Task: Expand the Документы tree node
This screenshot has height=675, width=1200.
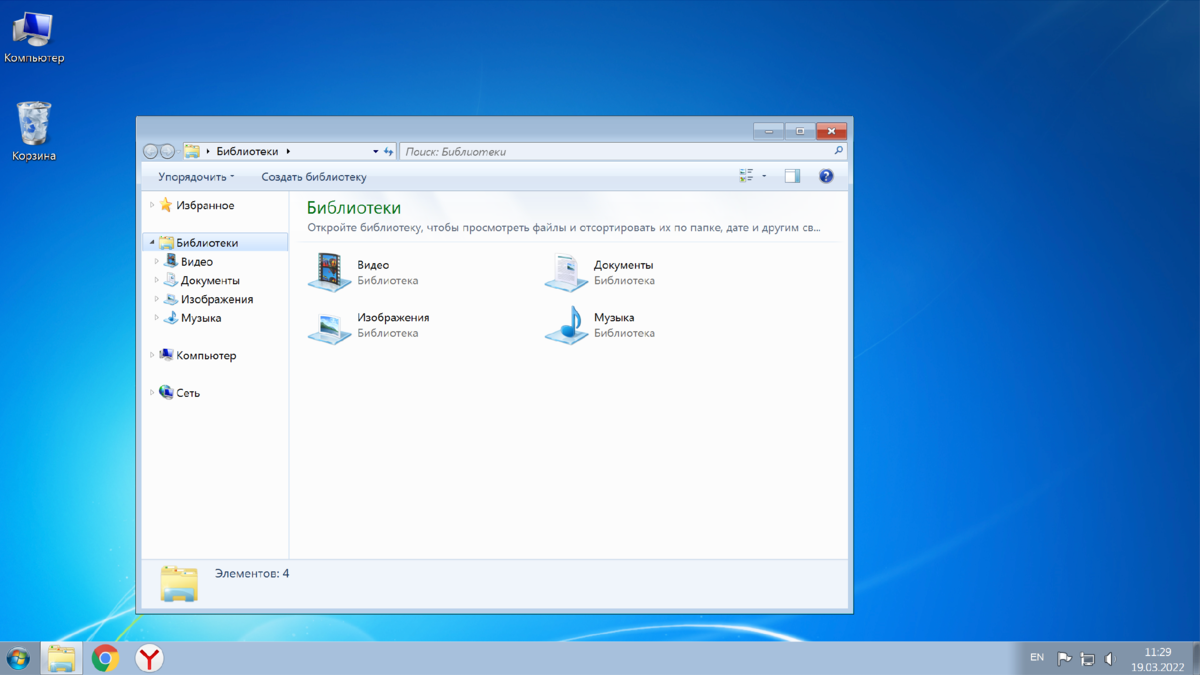Action: pos(157,281)
